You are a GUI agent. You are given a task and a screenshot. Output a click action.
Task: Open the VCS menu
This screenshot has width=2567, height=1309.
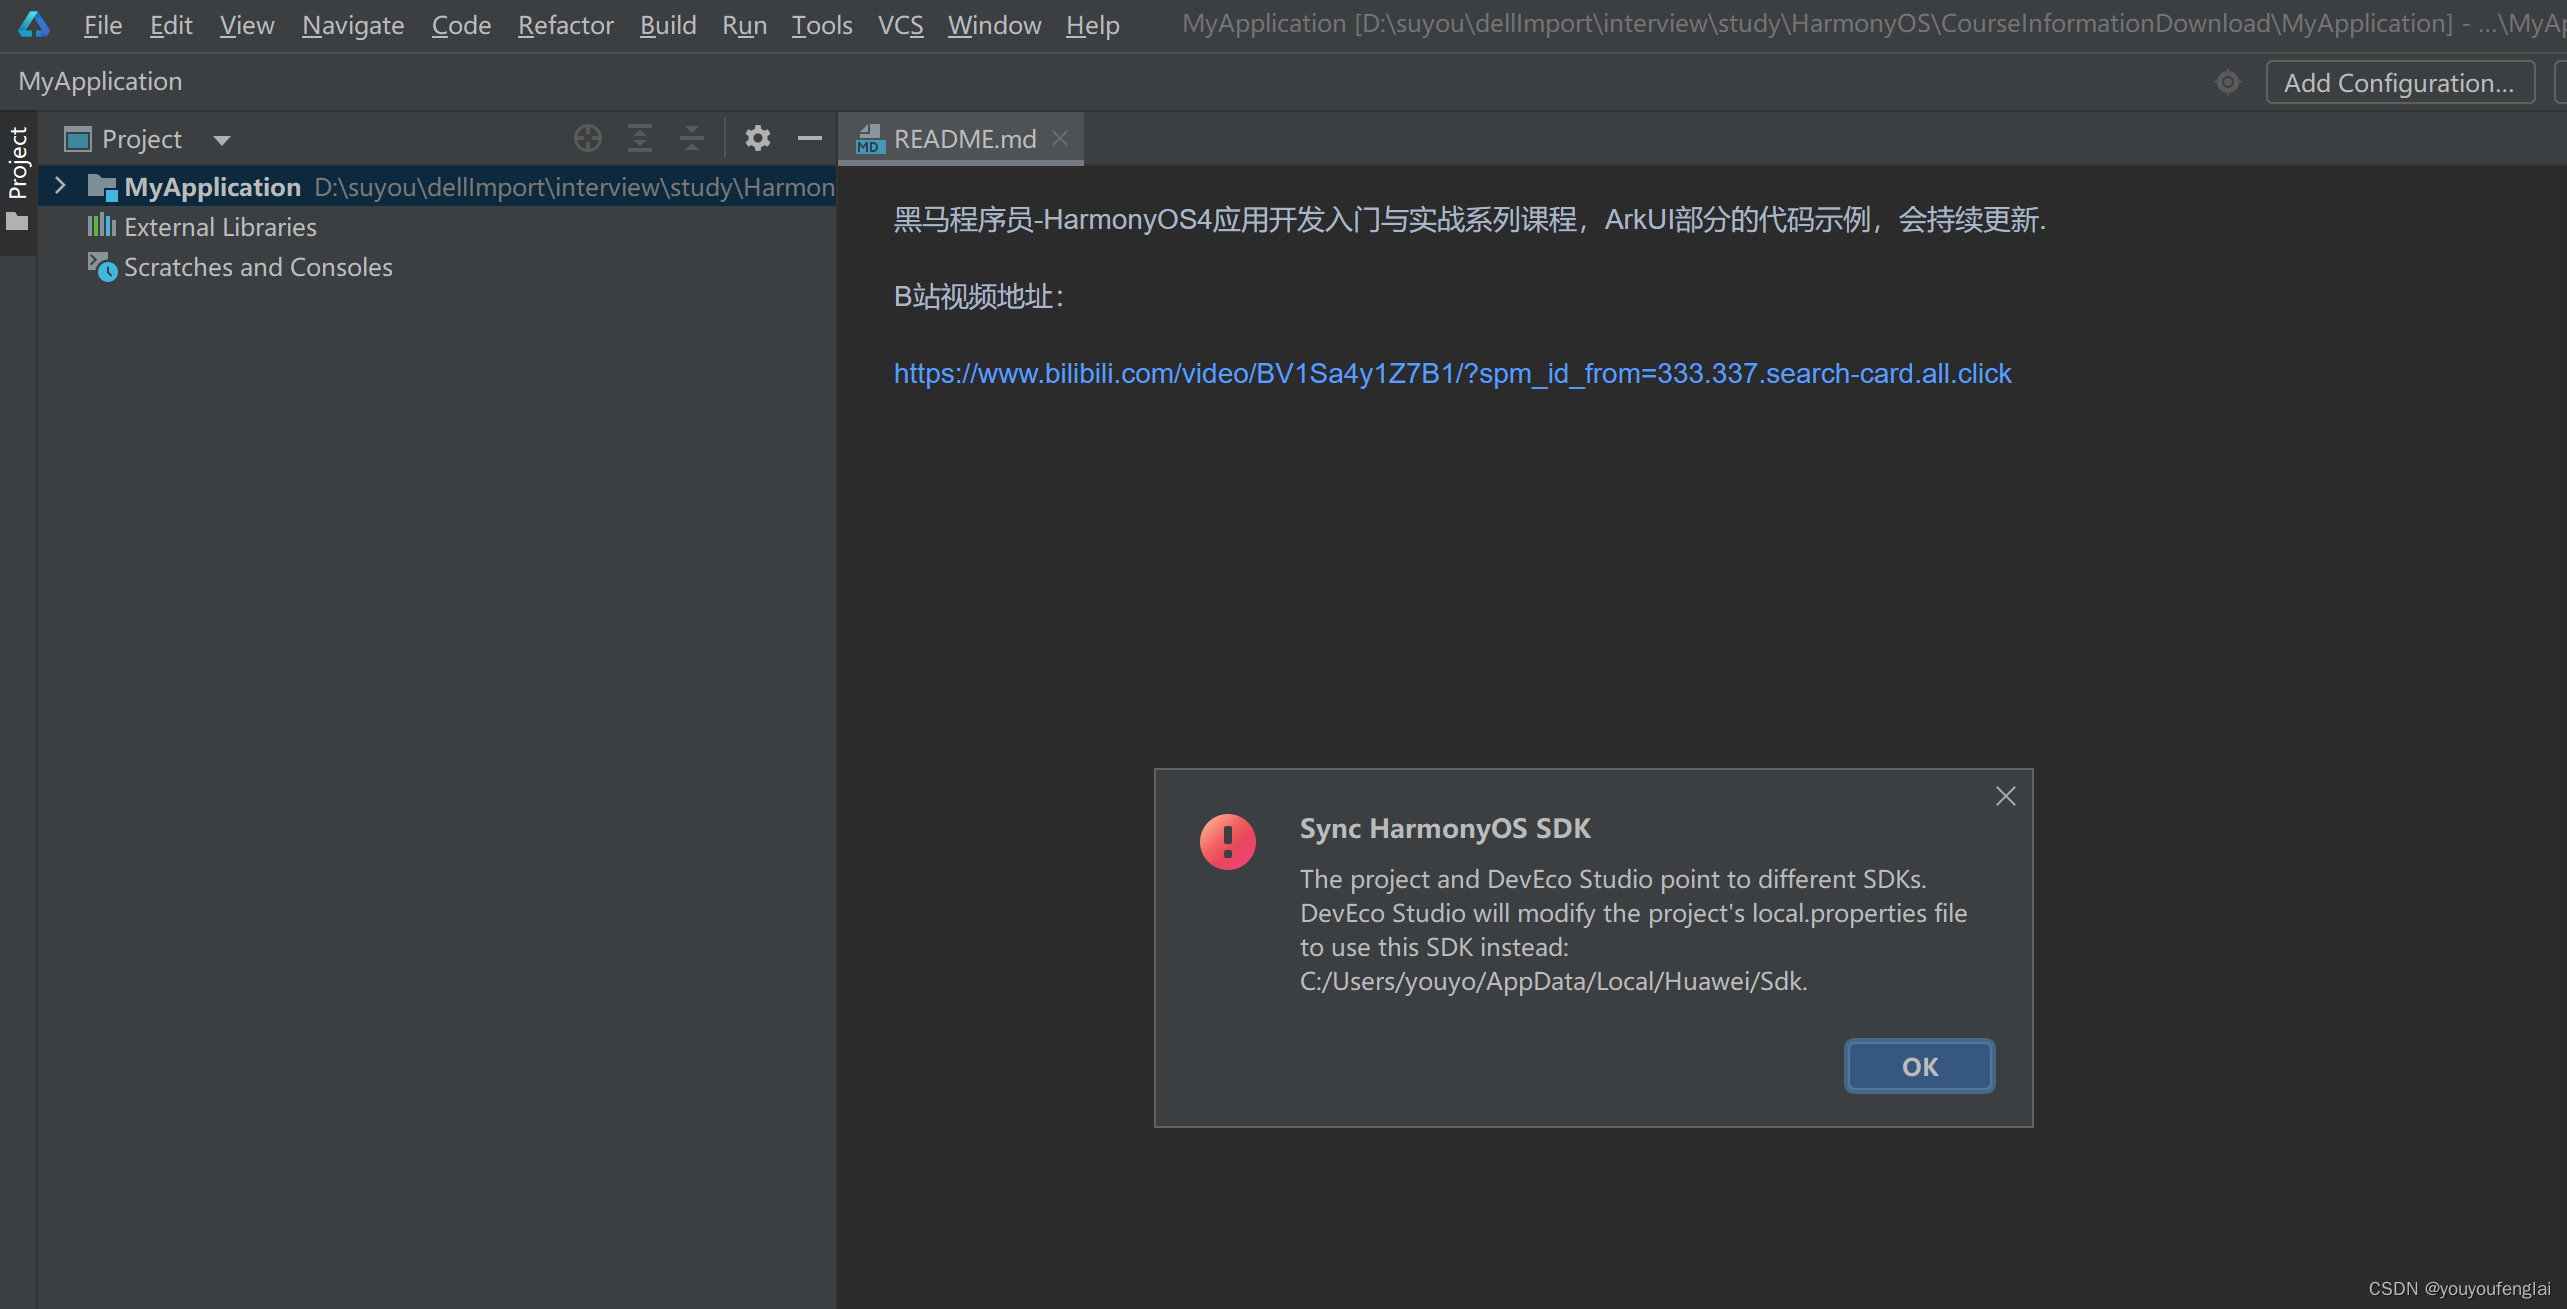pyautogui.click(x=901, y=25)
